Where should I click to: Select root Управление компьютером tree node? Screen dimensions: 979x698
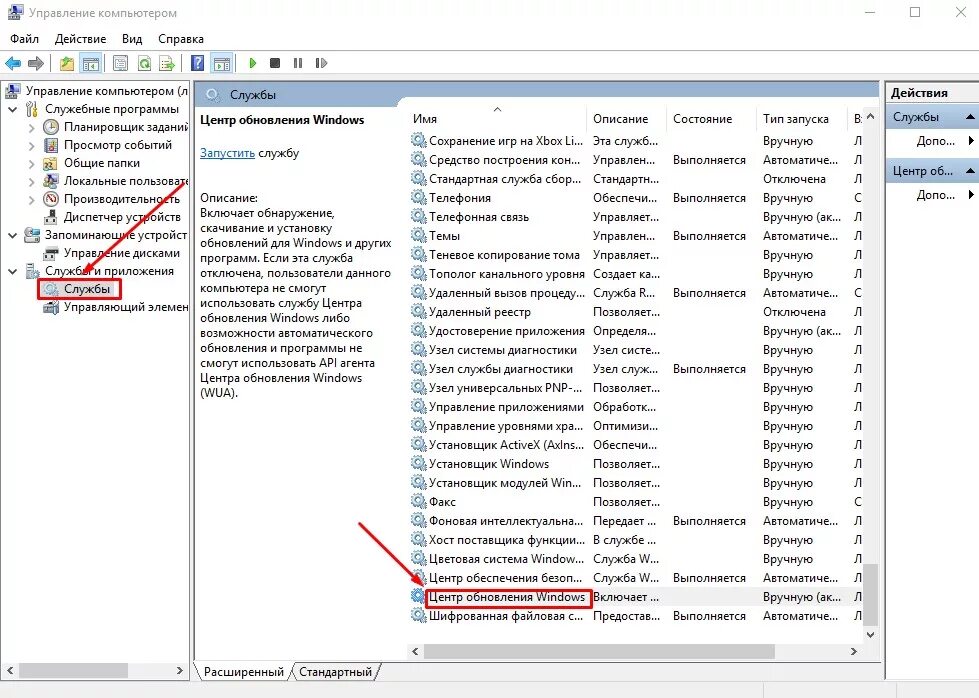click(x=106, y=91)
